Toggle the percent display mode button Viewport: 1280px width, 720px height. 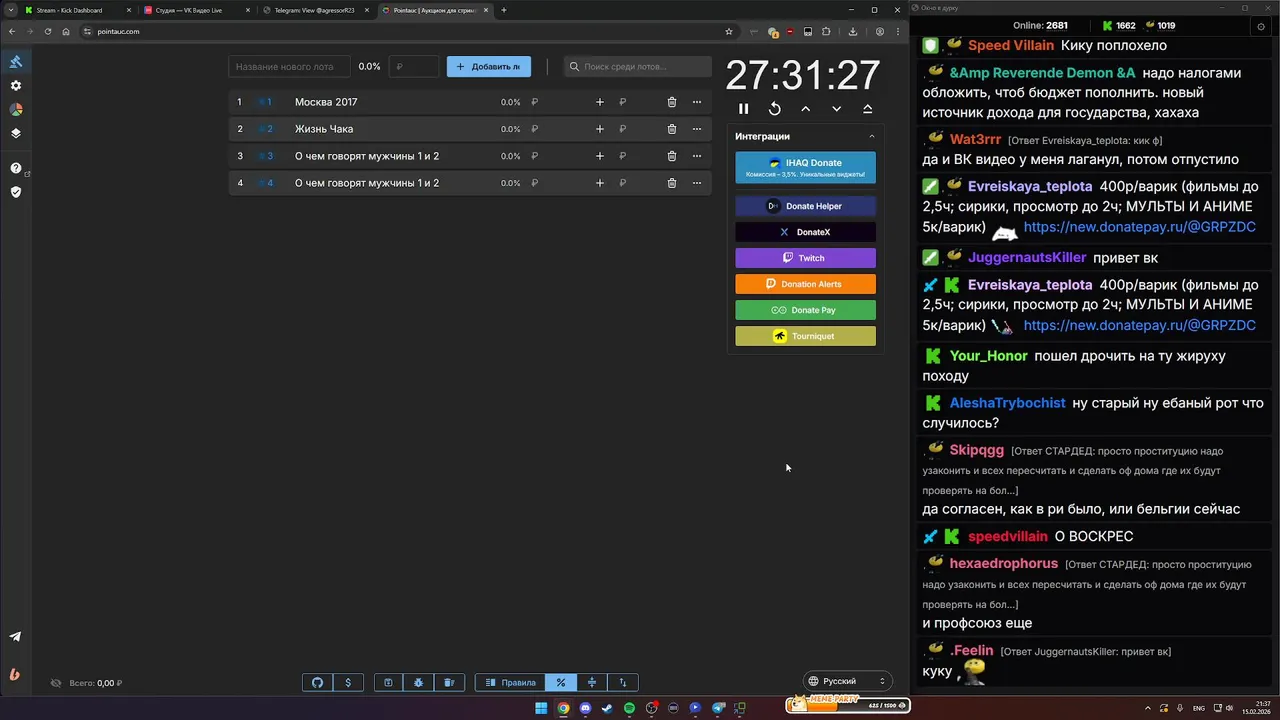tap(561, 682)
